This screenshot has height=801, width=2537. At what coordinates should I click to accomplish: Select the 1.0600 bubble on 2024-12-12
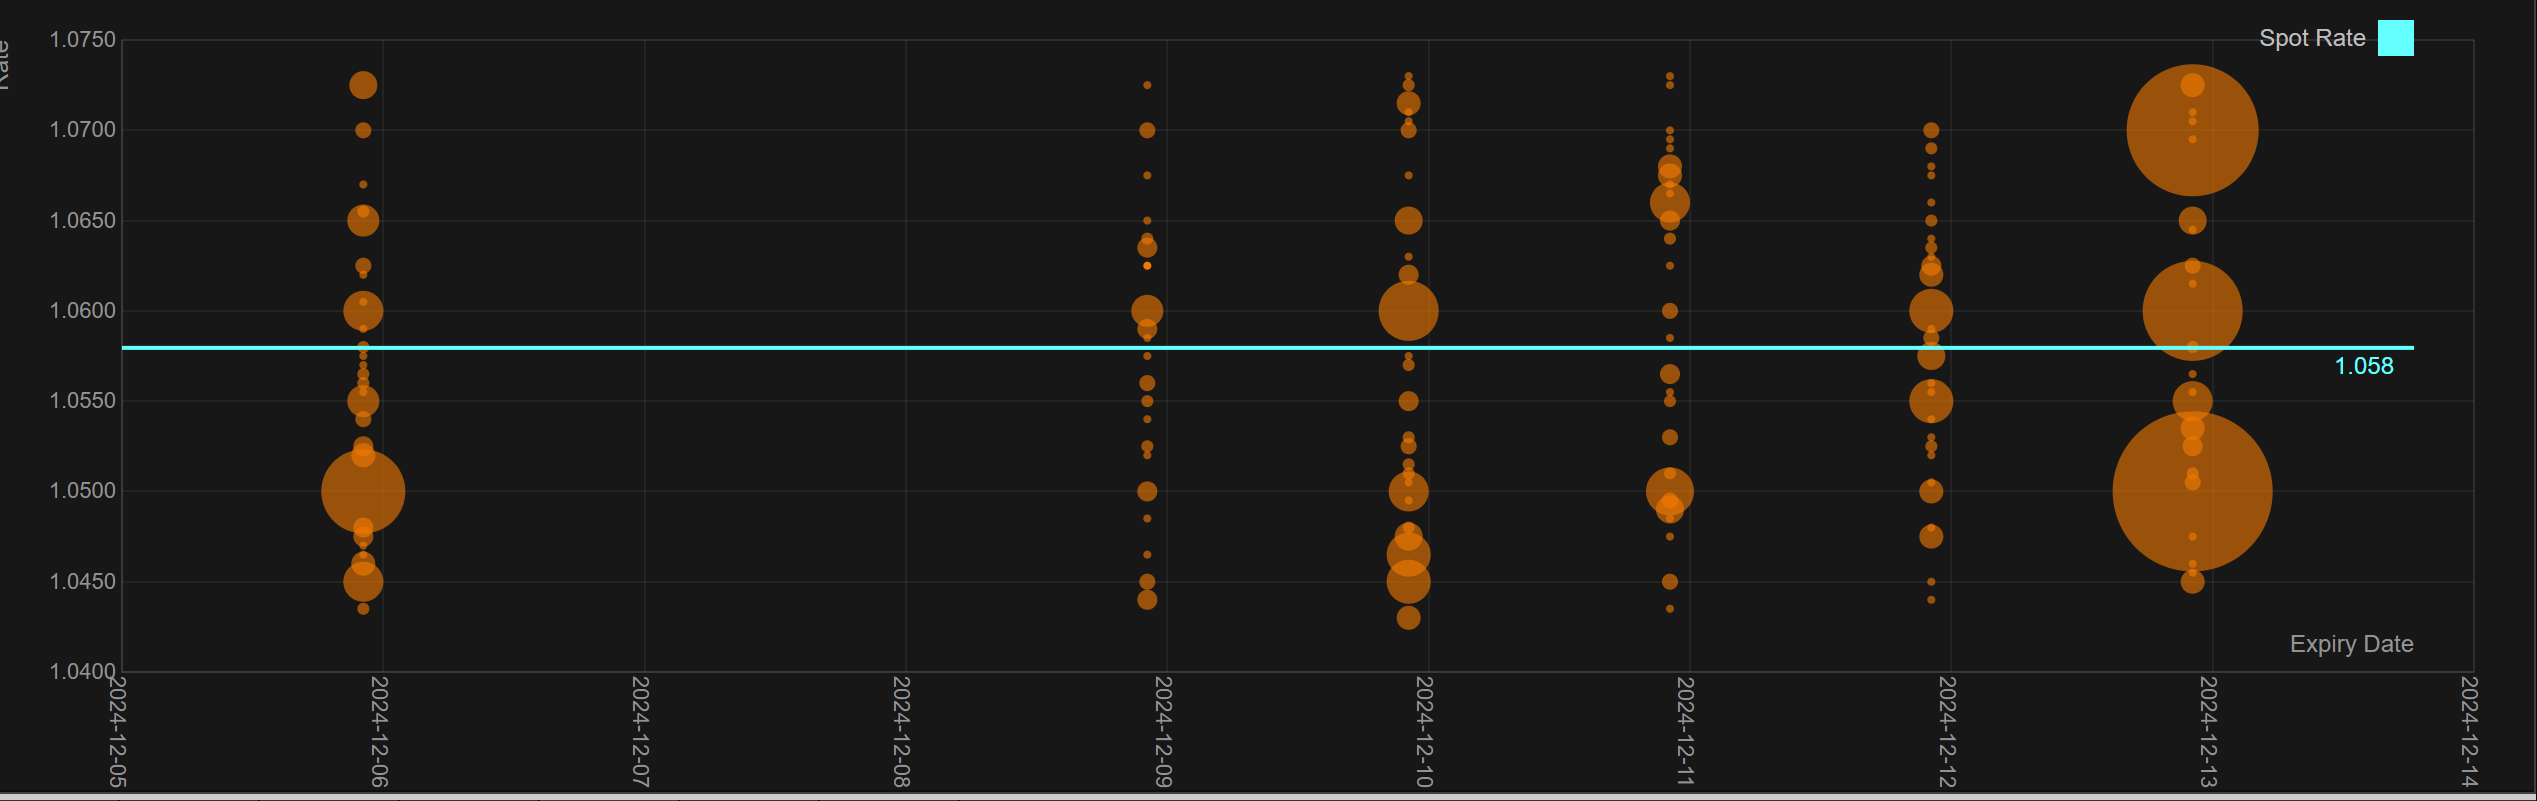coord(1931,311)
